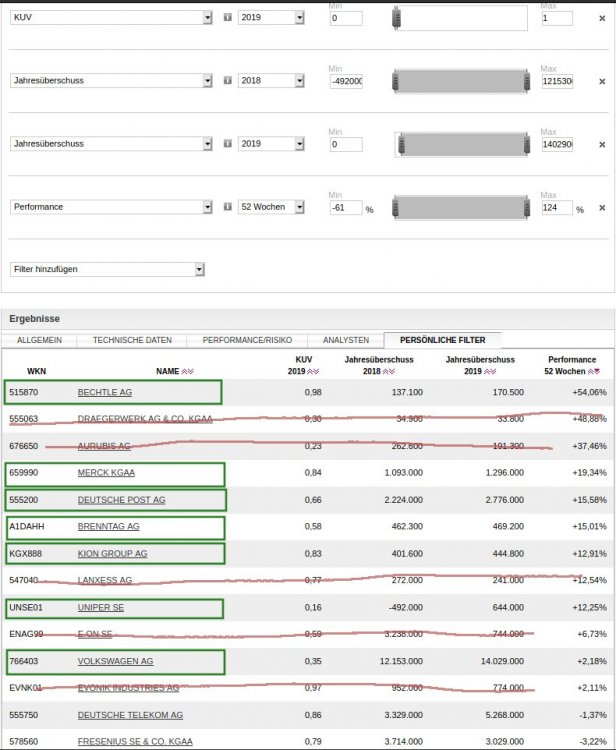
Task: Open the DEUTSCHE POST AG link
Action: (121, 500)
